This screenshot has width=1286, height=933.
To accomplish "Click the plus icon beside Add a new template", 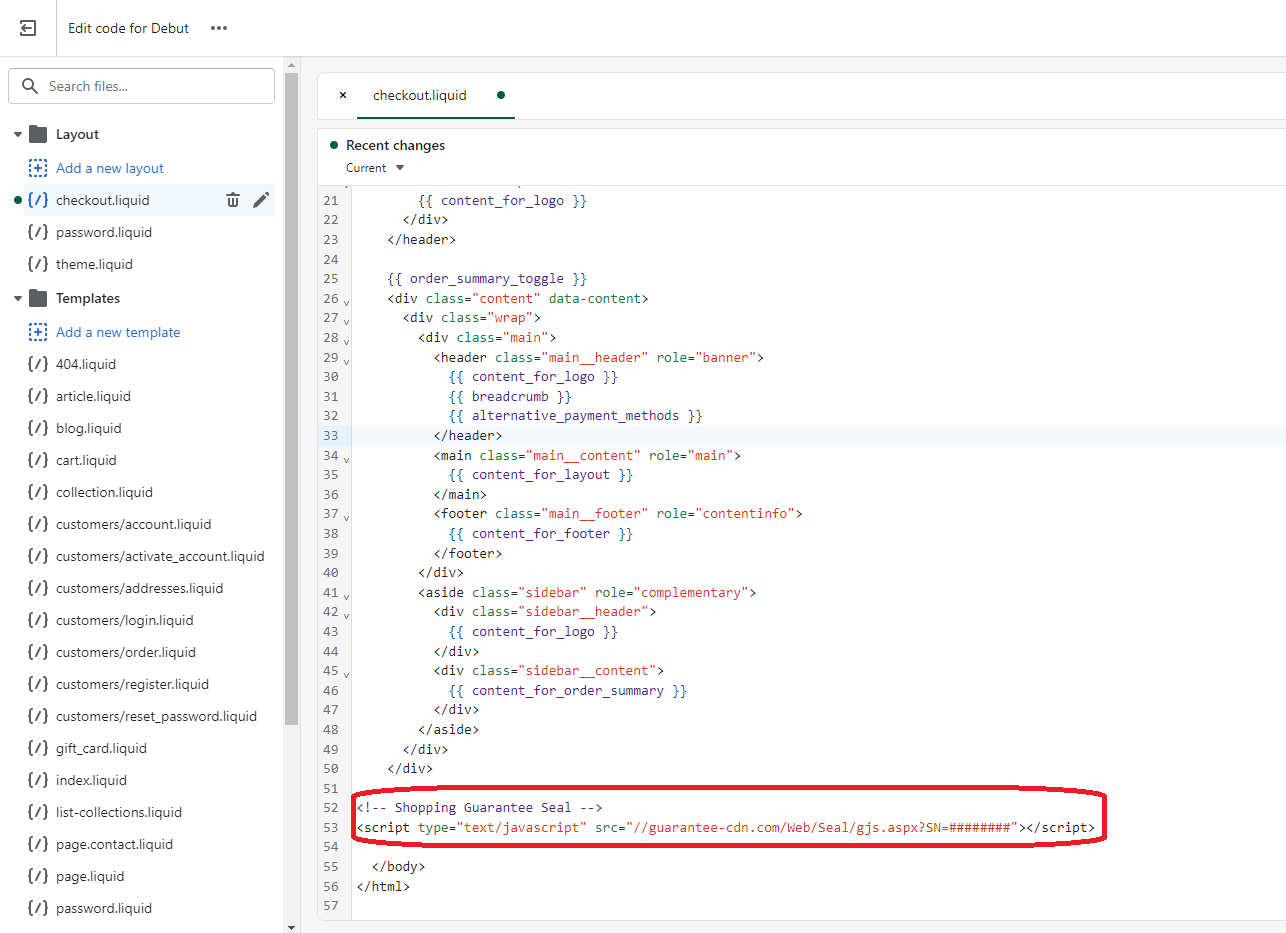I will pos(38,332).
